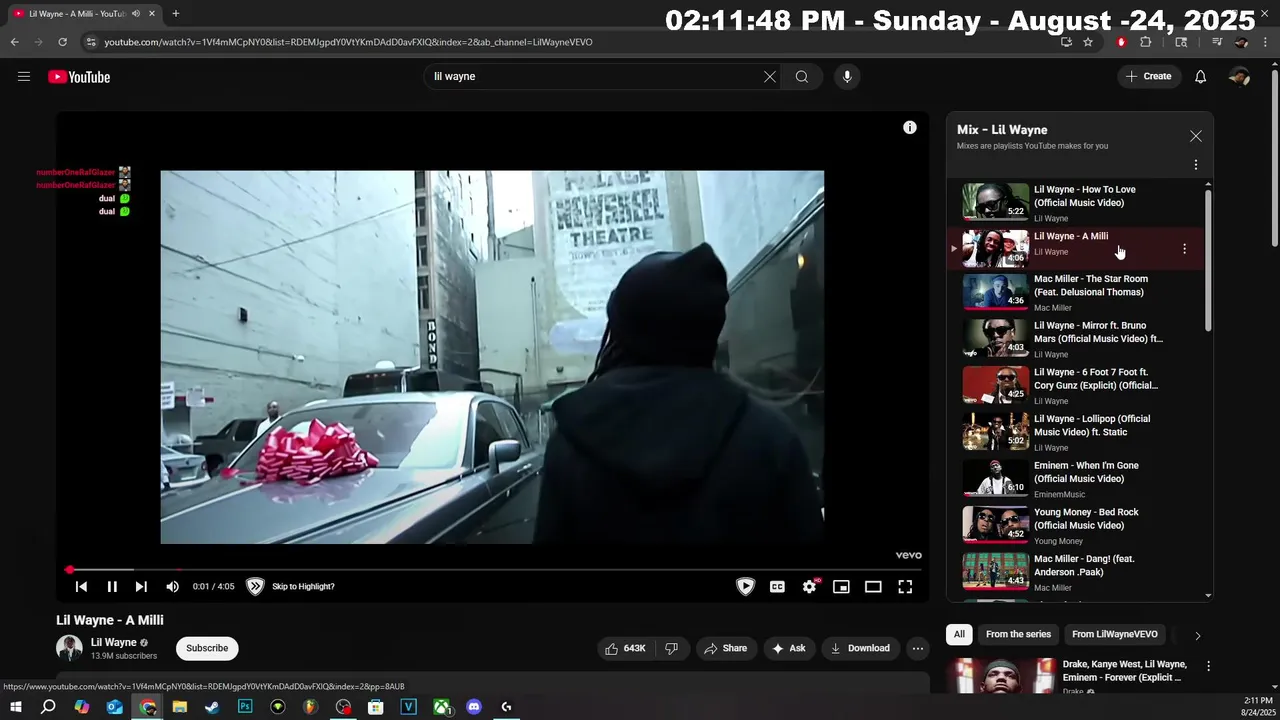Screen dimensions: 1280x720
Task: Skip to next video
Action: (141, 587)
